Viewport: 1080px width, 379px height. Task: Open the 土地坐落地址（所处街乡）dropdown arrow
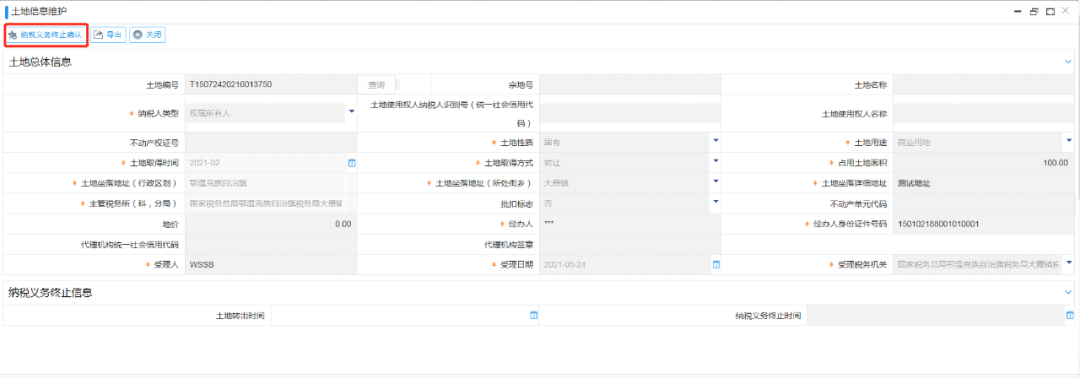click(x=715, y=182)
